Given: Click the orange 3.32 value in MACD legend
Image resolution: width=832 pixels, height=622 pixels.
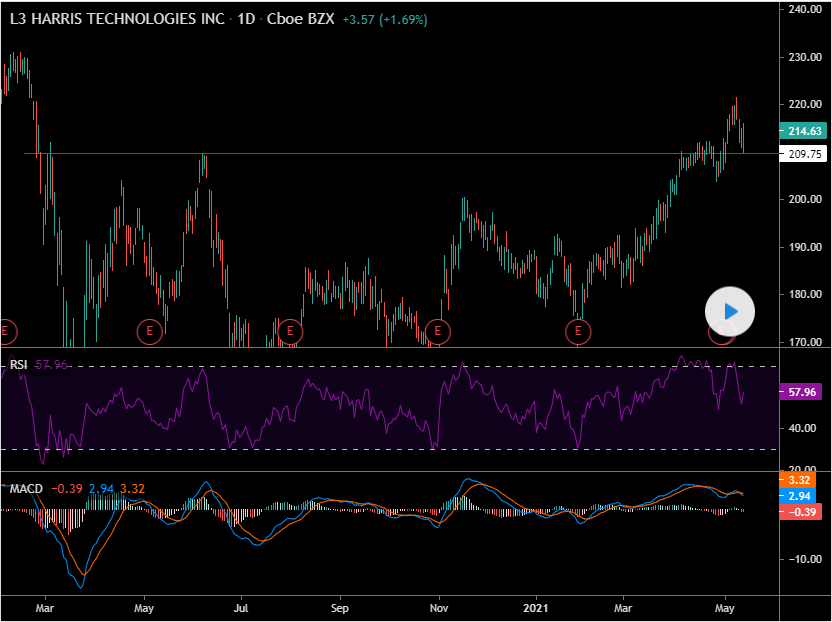Looking at the screenshot, I should (132, 488).
